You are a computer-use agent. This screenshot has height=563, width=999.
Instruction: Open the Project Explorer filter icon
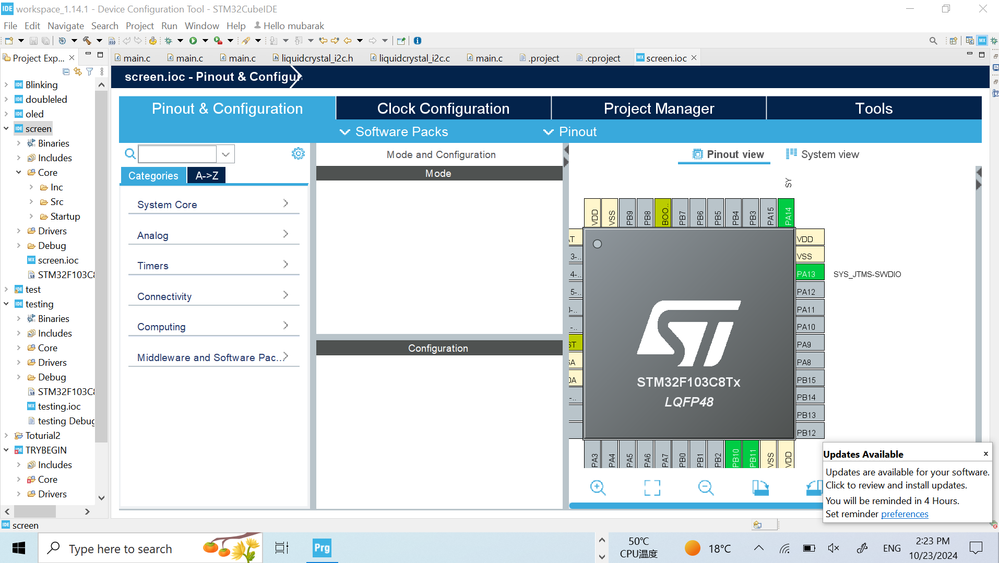point(90,71)
